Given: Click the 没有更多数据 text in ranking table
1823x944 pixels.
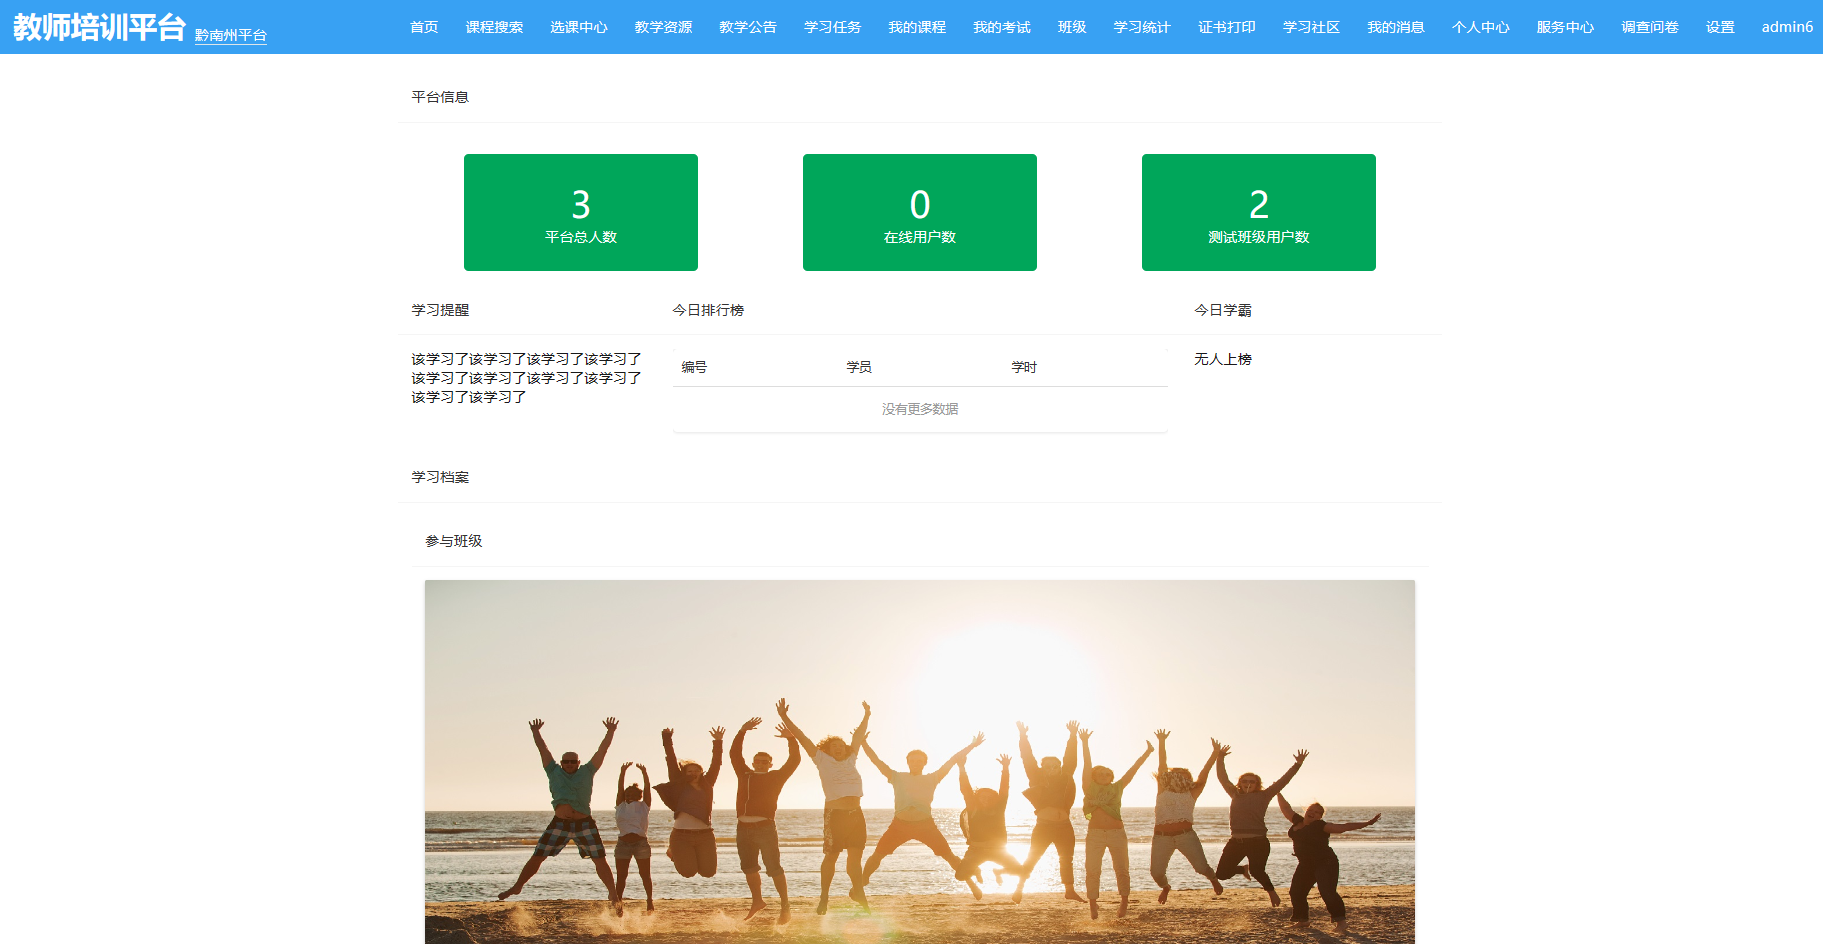Looking at the screenshot, I should pos(920,409).
